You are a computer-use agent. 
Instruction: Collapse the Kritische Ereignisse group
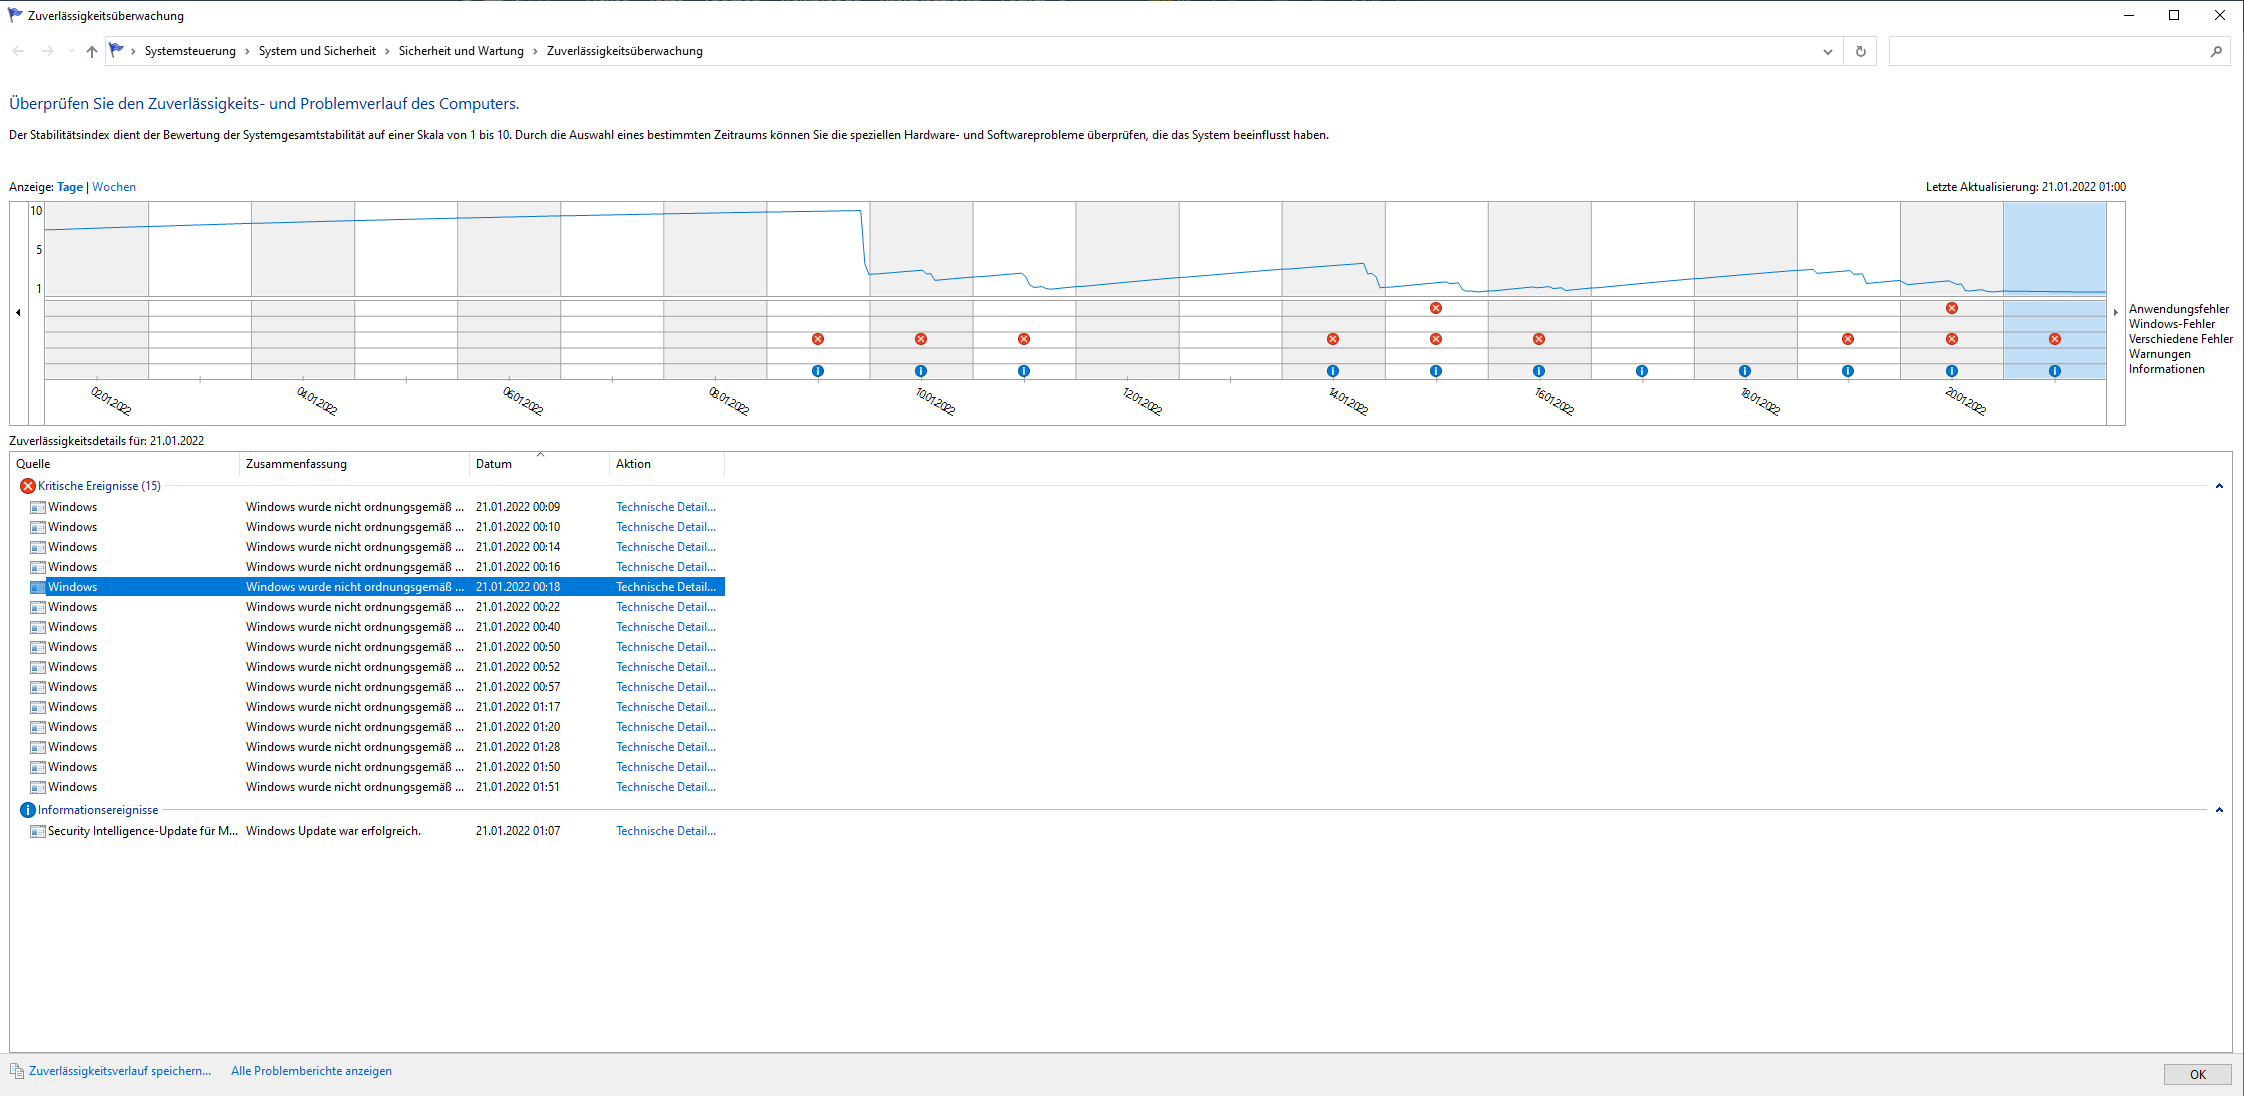[2219, 486]
